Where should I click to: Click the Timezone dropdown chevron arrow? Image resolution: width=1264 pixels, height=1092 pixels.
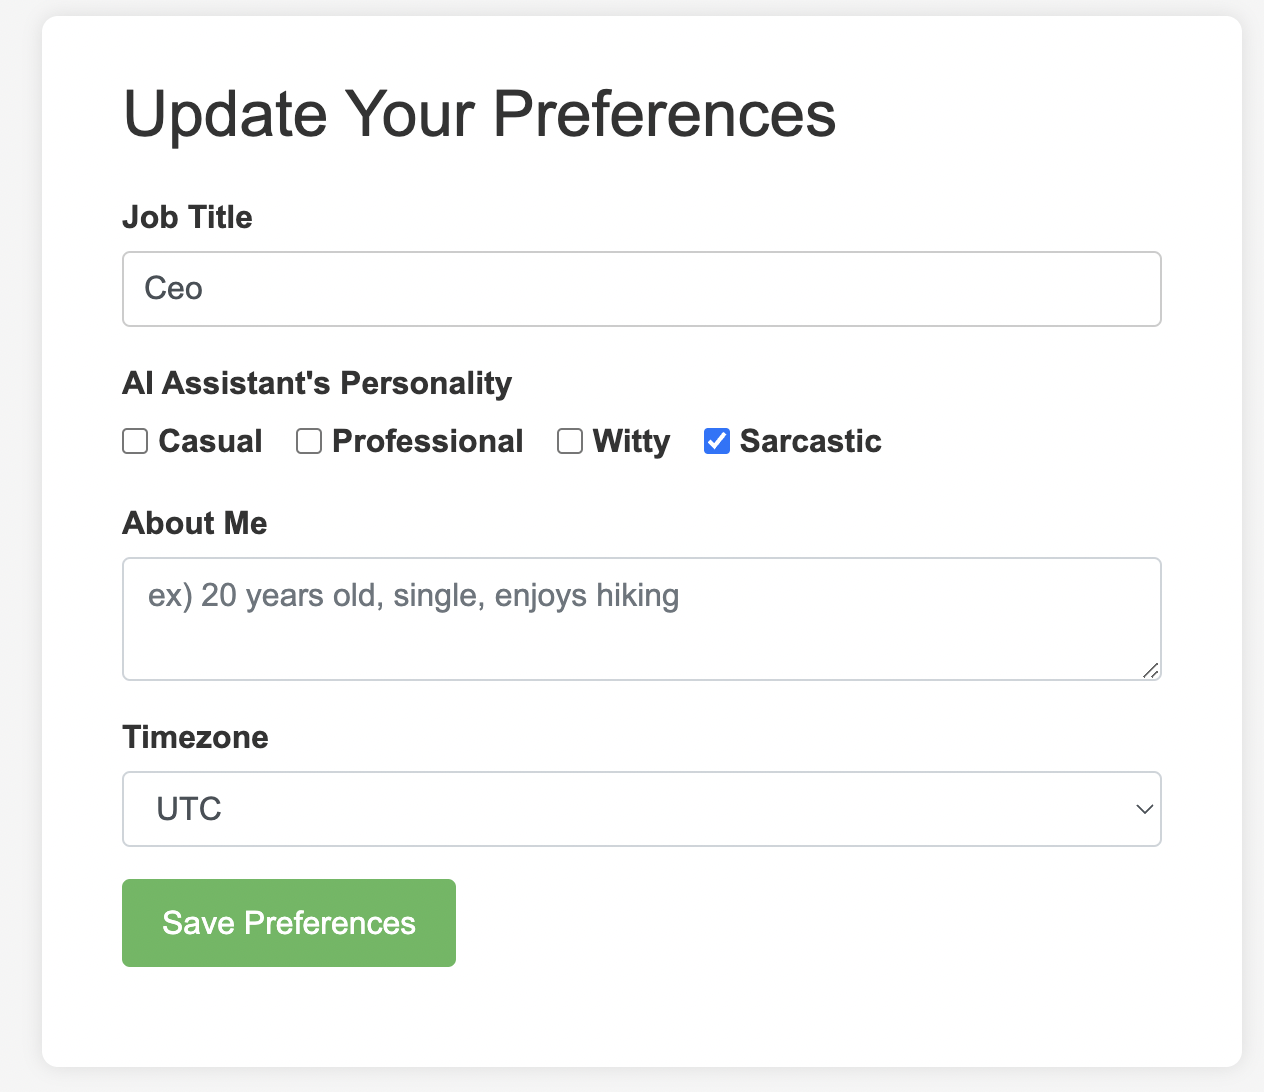(x=1145, y=809)
